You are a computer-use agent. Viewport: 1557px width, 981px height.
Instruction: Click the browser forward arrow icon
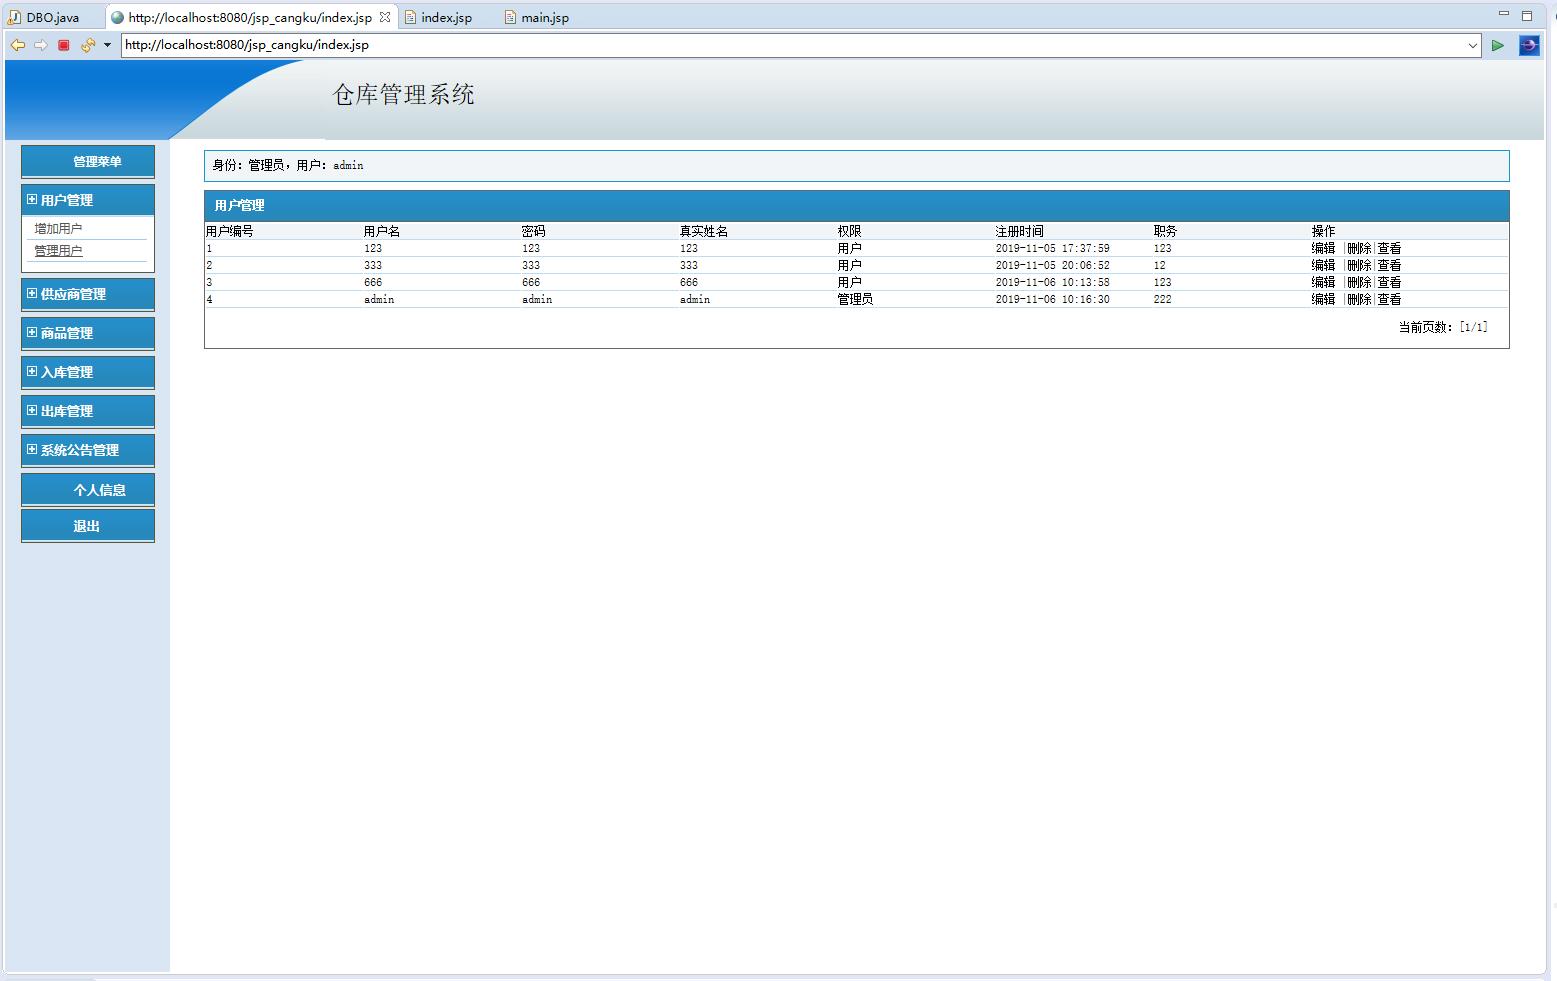(41, 45)
